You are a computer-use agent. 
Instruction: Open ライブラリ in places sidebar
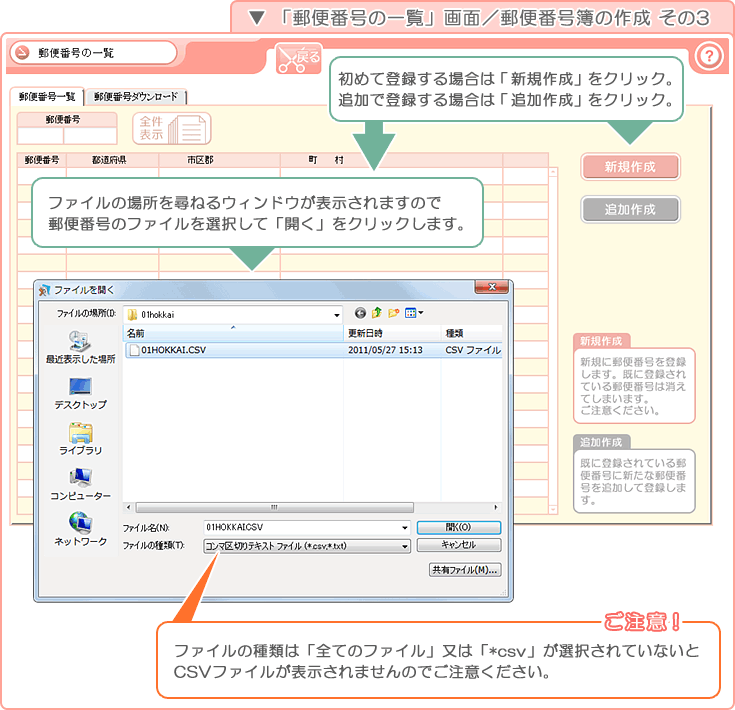[x=80, y=439]
